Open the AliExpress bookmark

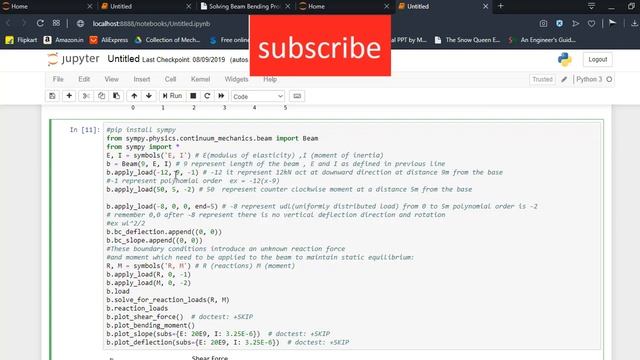click(109, 40)
